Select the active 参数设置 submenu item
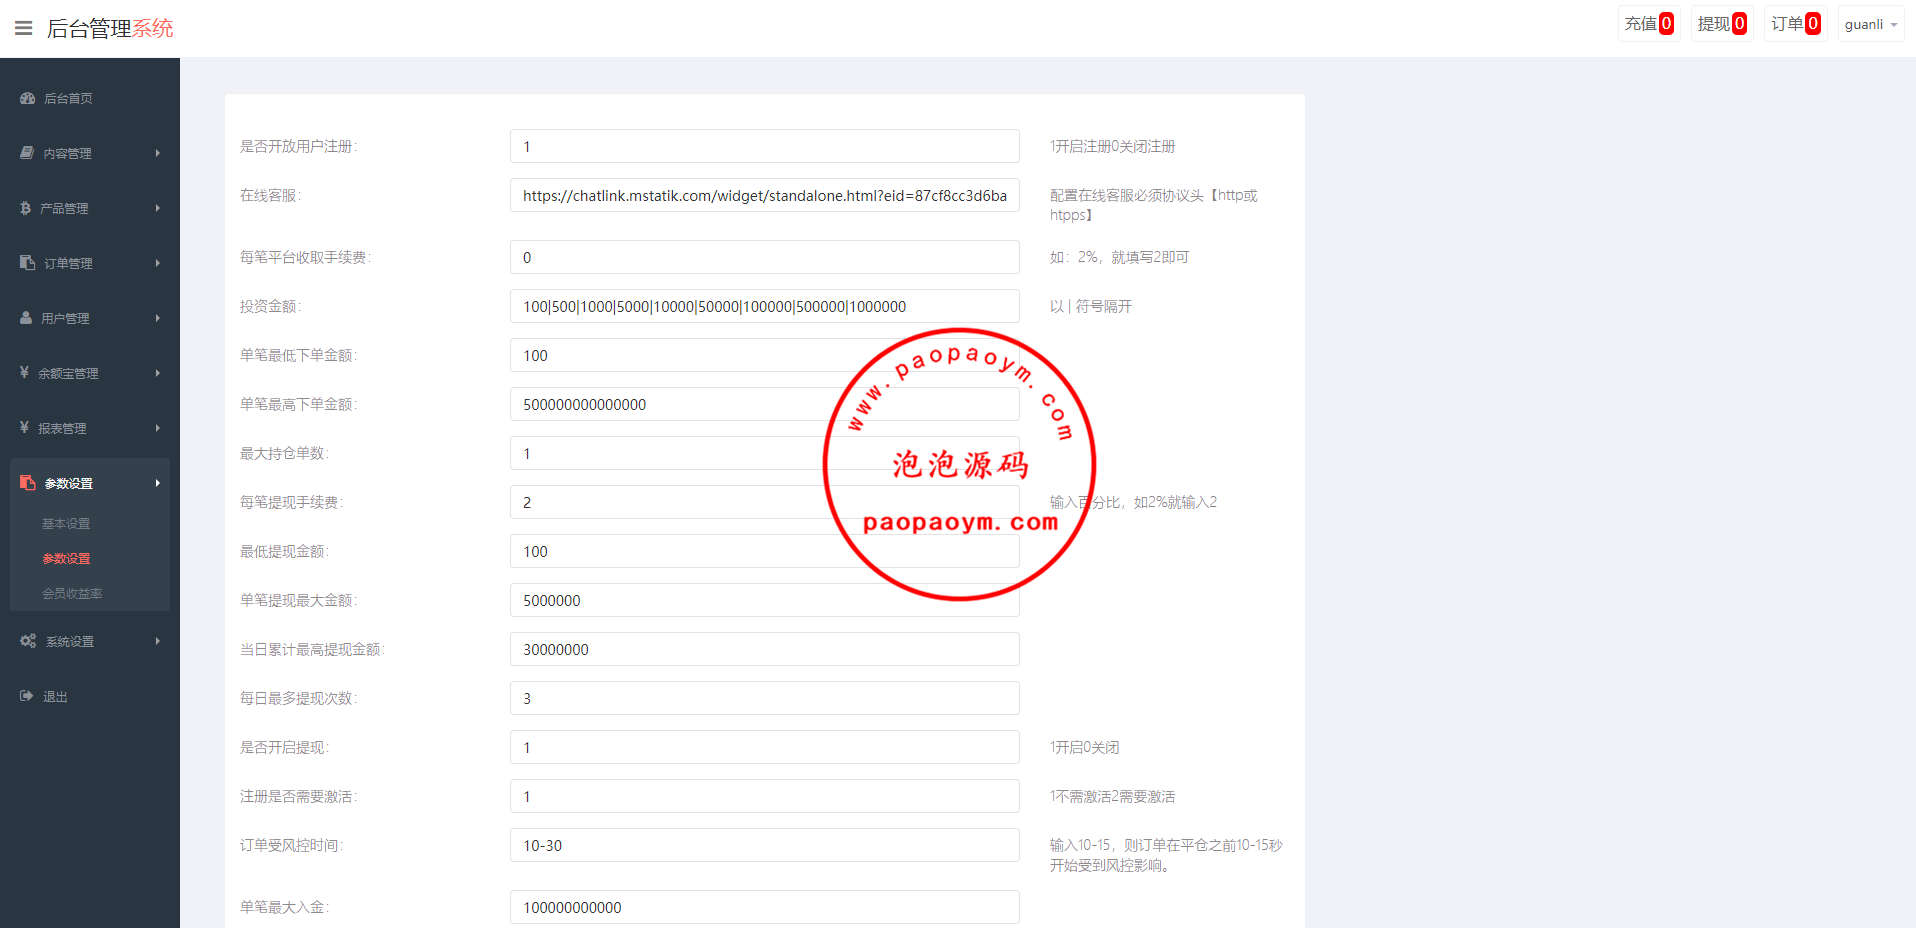This screenshot has height=928, width=1916. click(66, 559)
